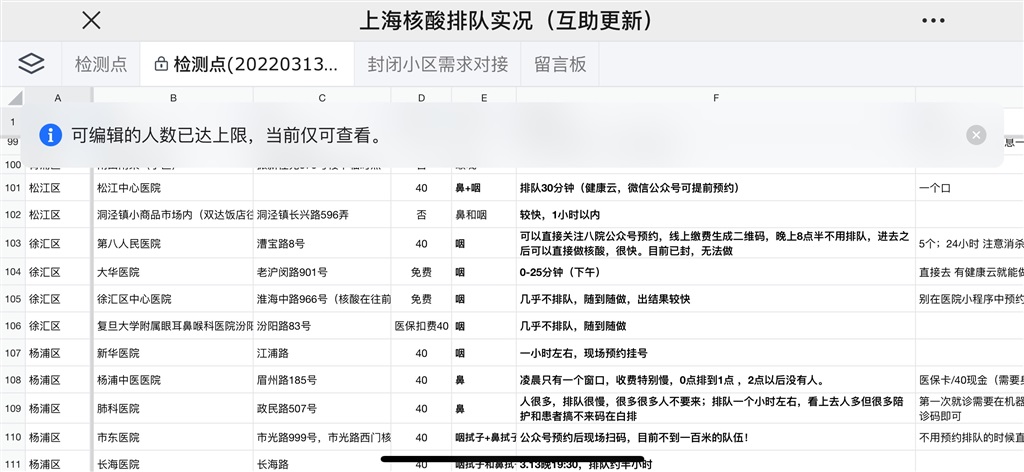Click the lock icon on the 检测点(20220313 tab

pyautogui.click(x=160, y=65)
